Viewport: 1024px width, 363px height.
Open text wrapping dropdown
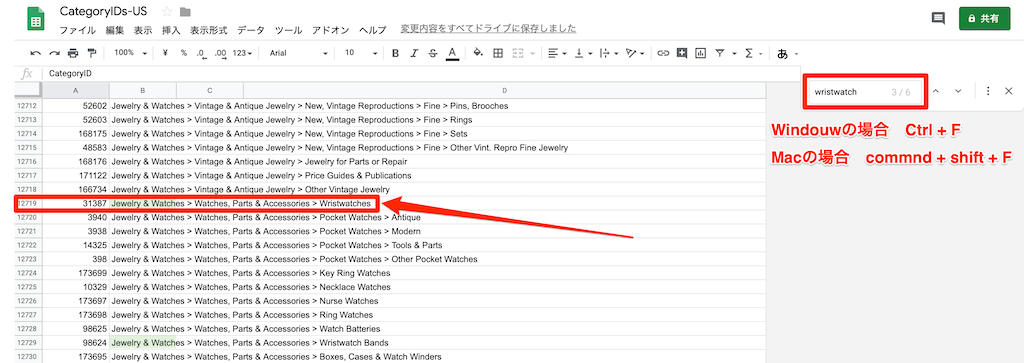point(609,54)
